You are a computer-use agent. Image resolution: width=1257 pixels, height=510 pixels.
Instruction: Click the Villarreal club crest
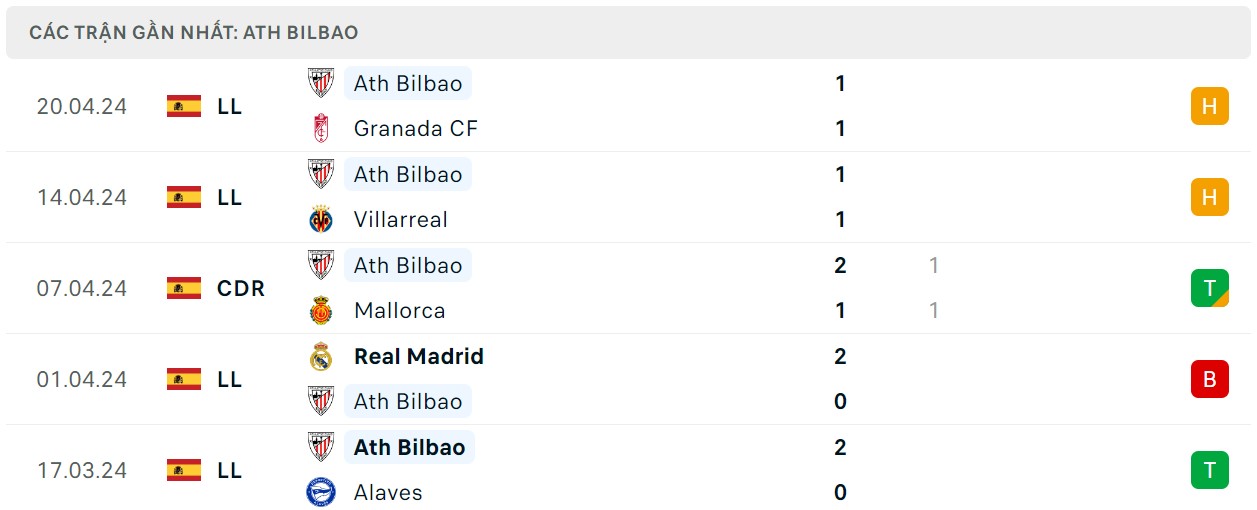[x=321, y=219]
